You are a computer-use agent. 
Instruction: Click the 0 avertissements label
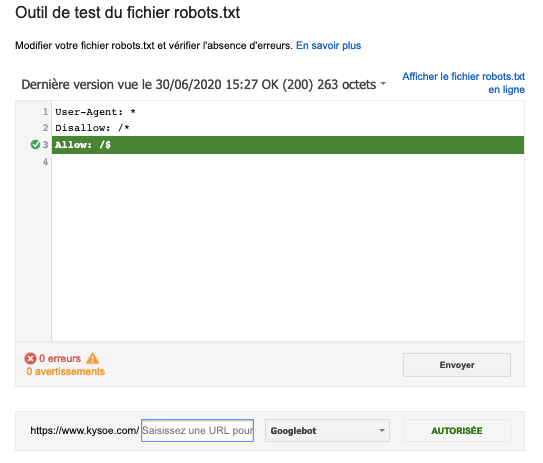pyautogui.click(x=65, y=372)
